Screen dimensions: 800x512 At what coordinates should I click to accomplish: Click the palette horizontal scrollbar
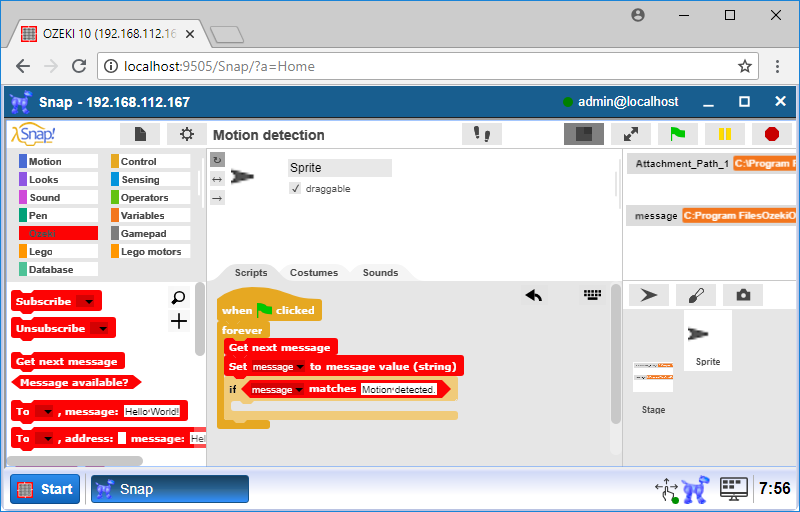tap(75, 461)
